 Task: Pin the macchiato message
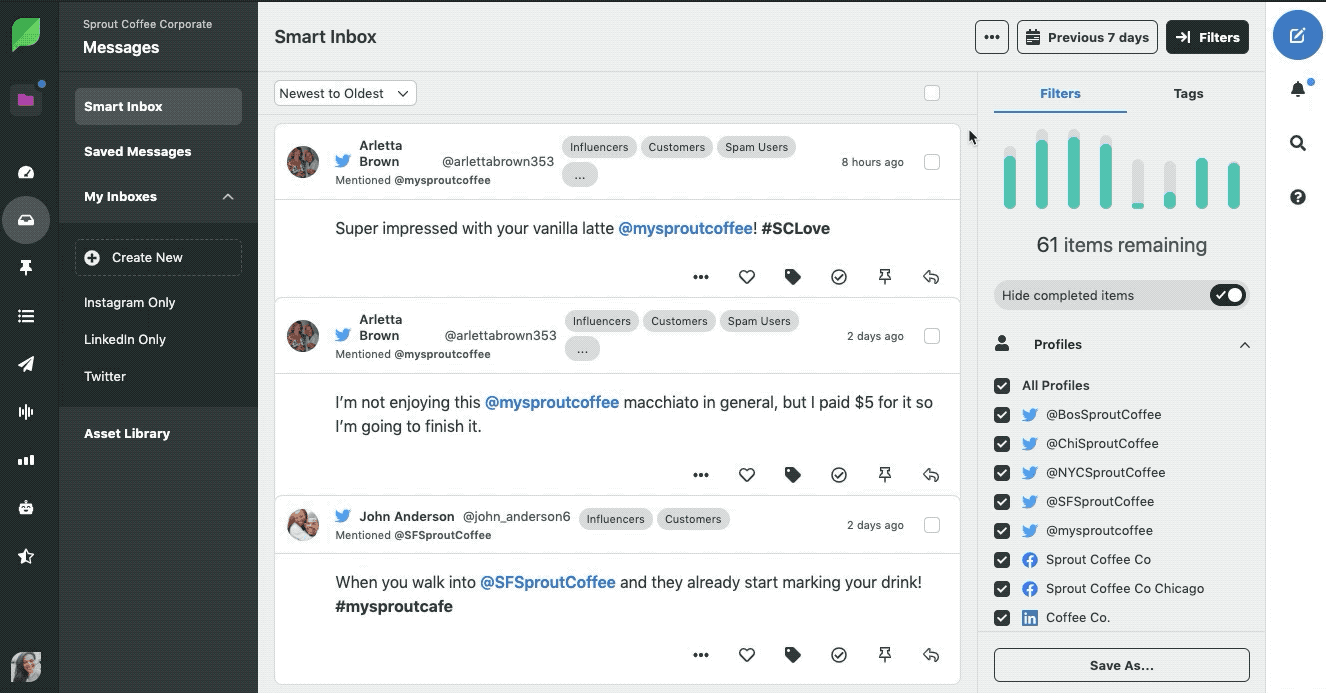[884, 475]
